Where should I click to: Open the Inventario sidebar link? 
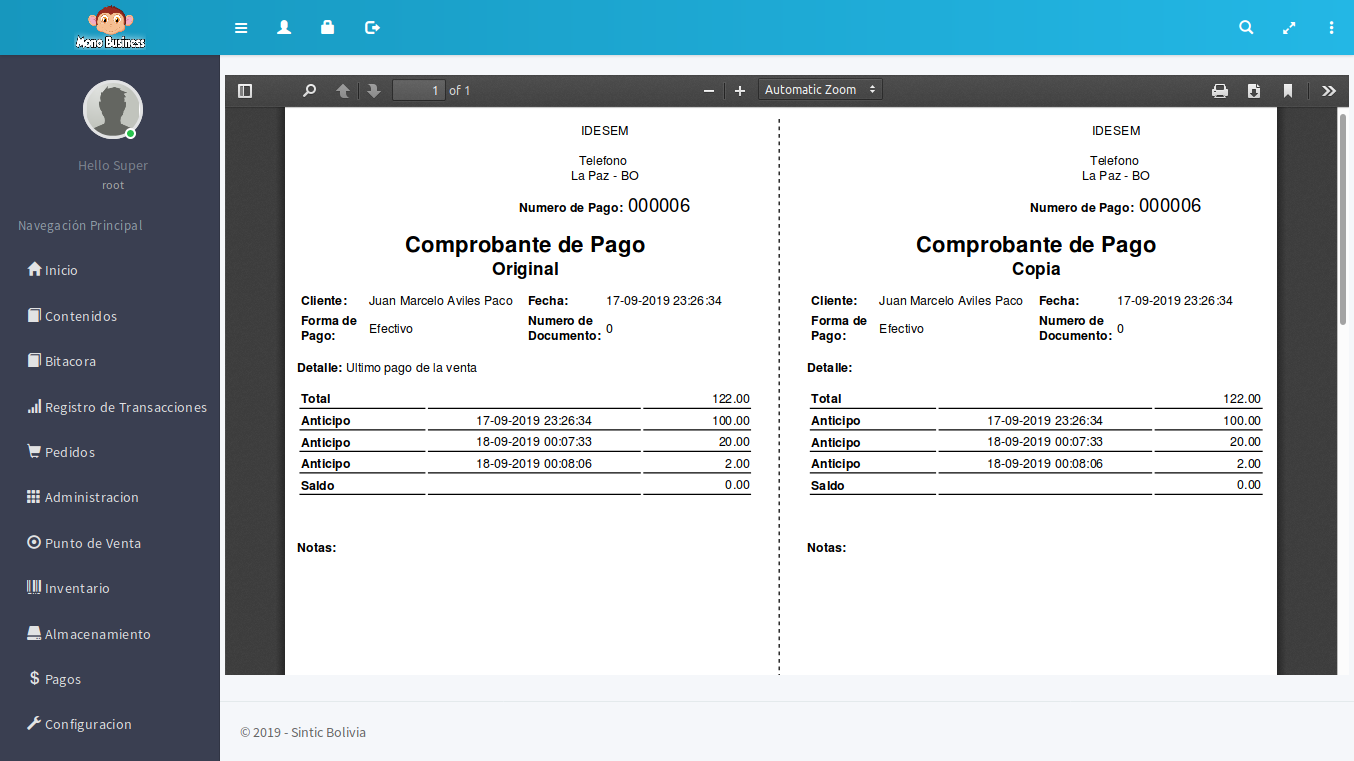tap(77, 588)
